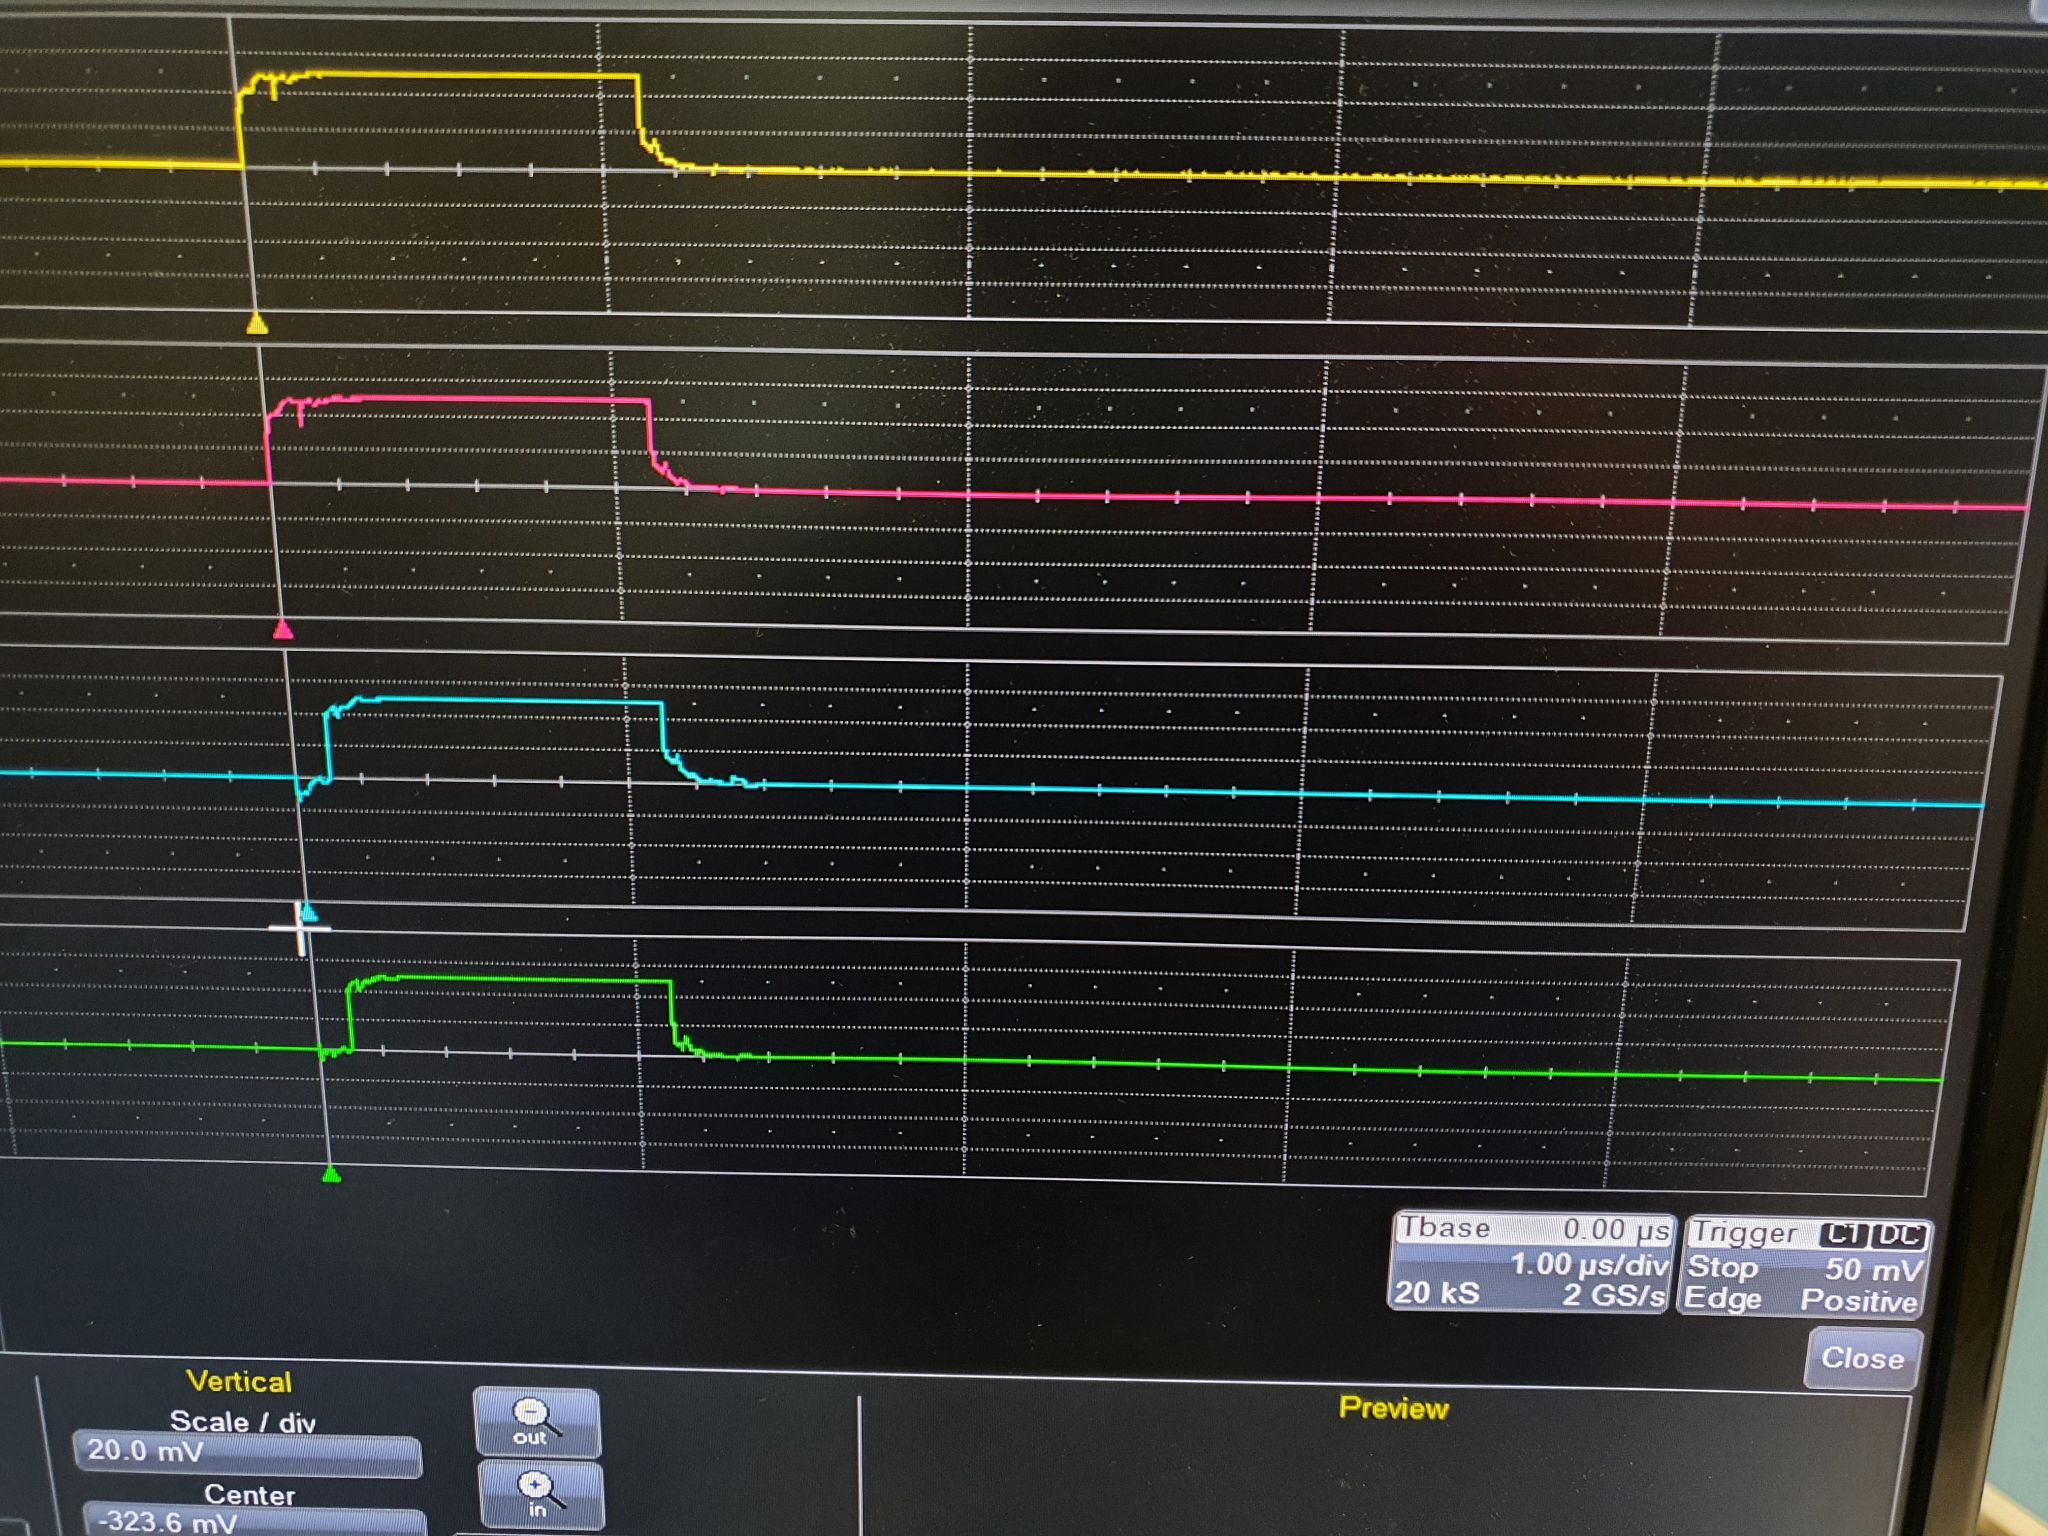The width and height of the screenshot is (2048, 1536).
Task: Click the Preview panel heading
Action: 1393,1408
